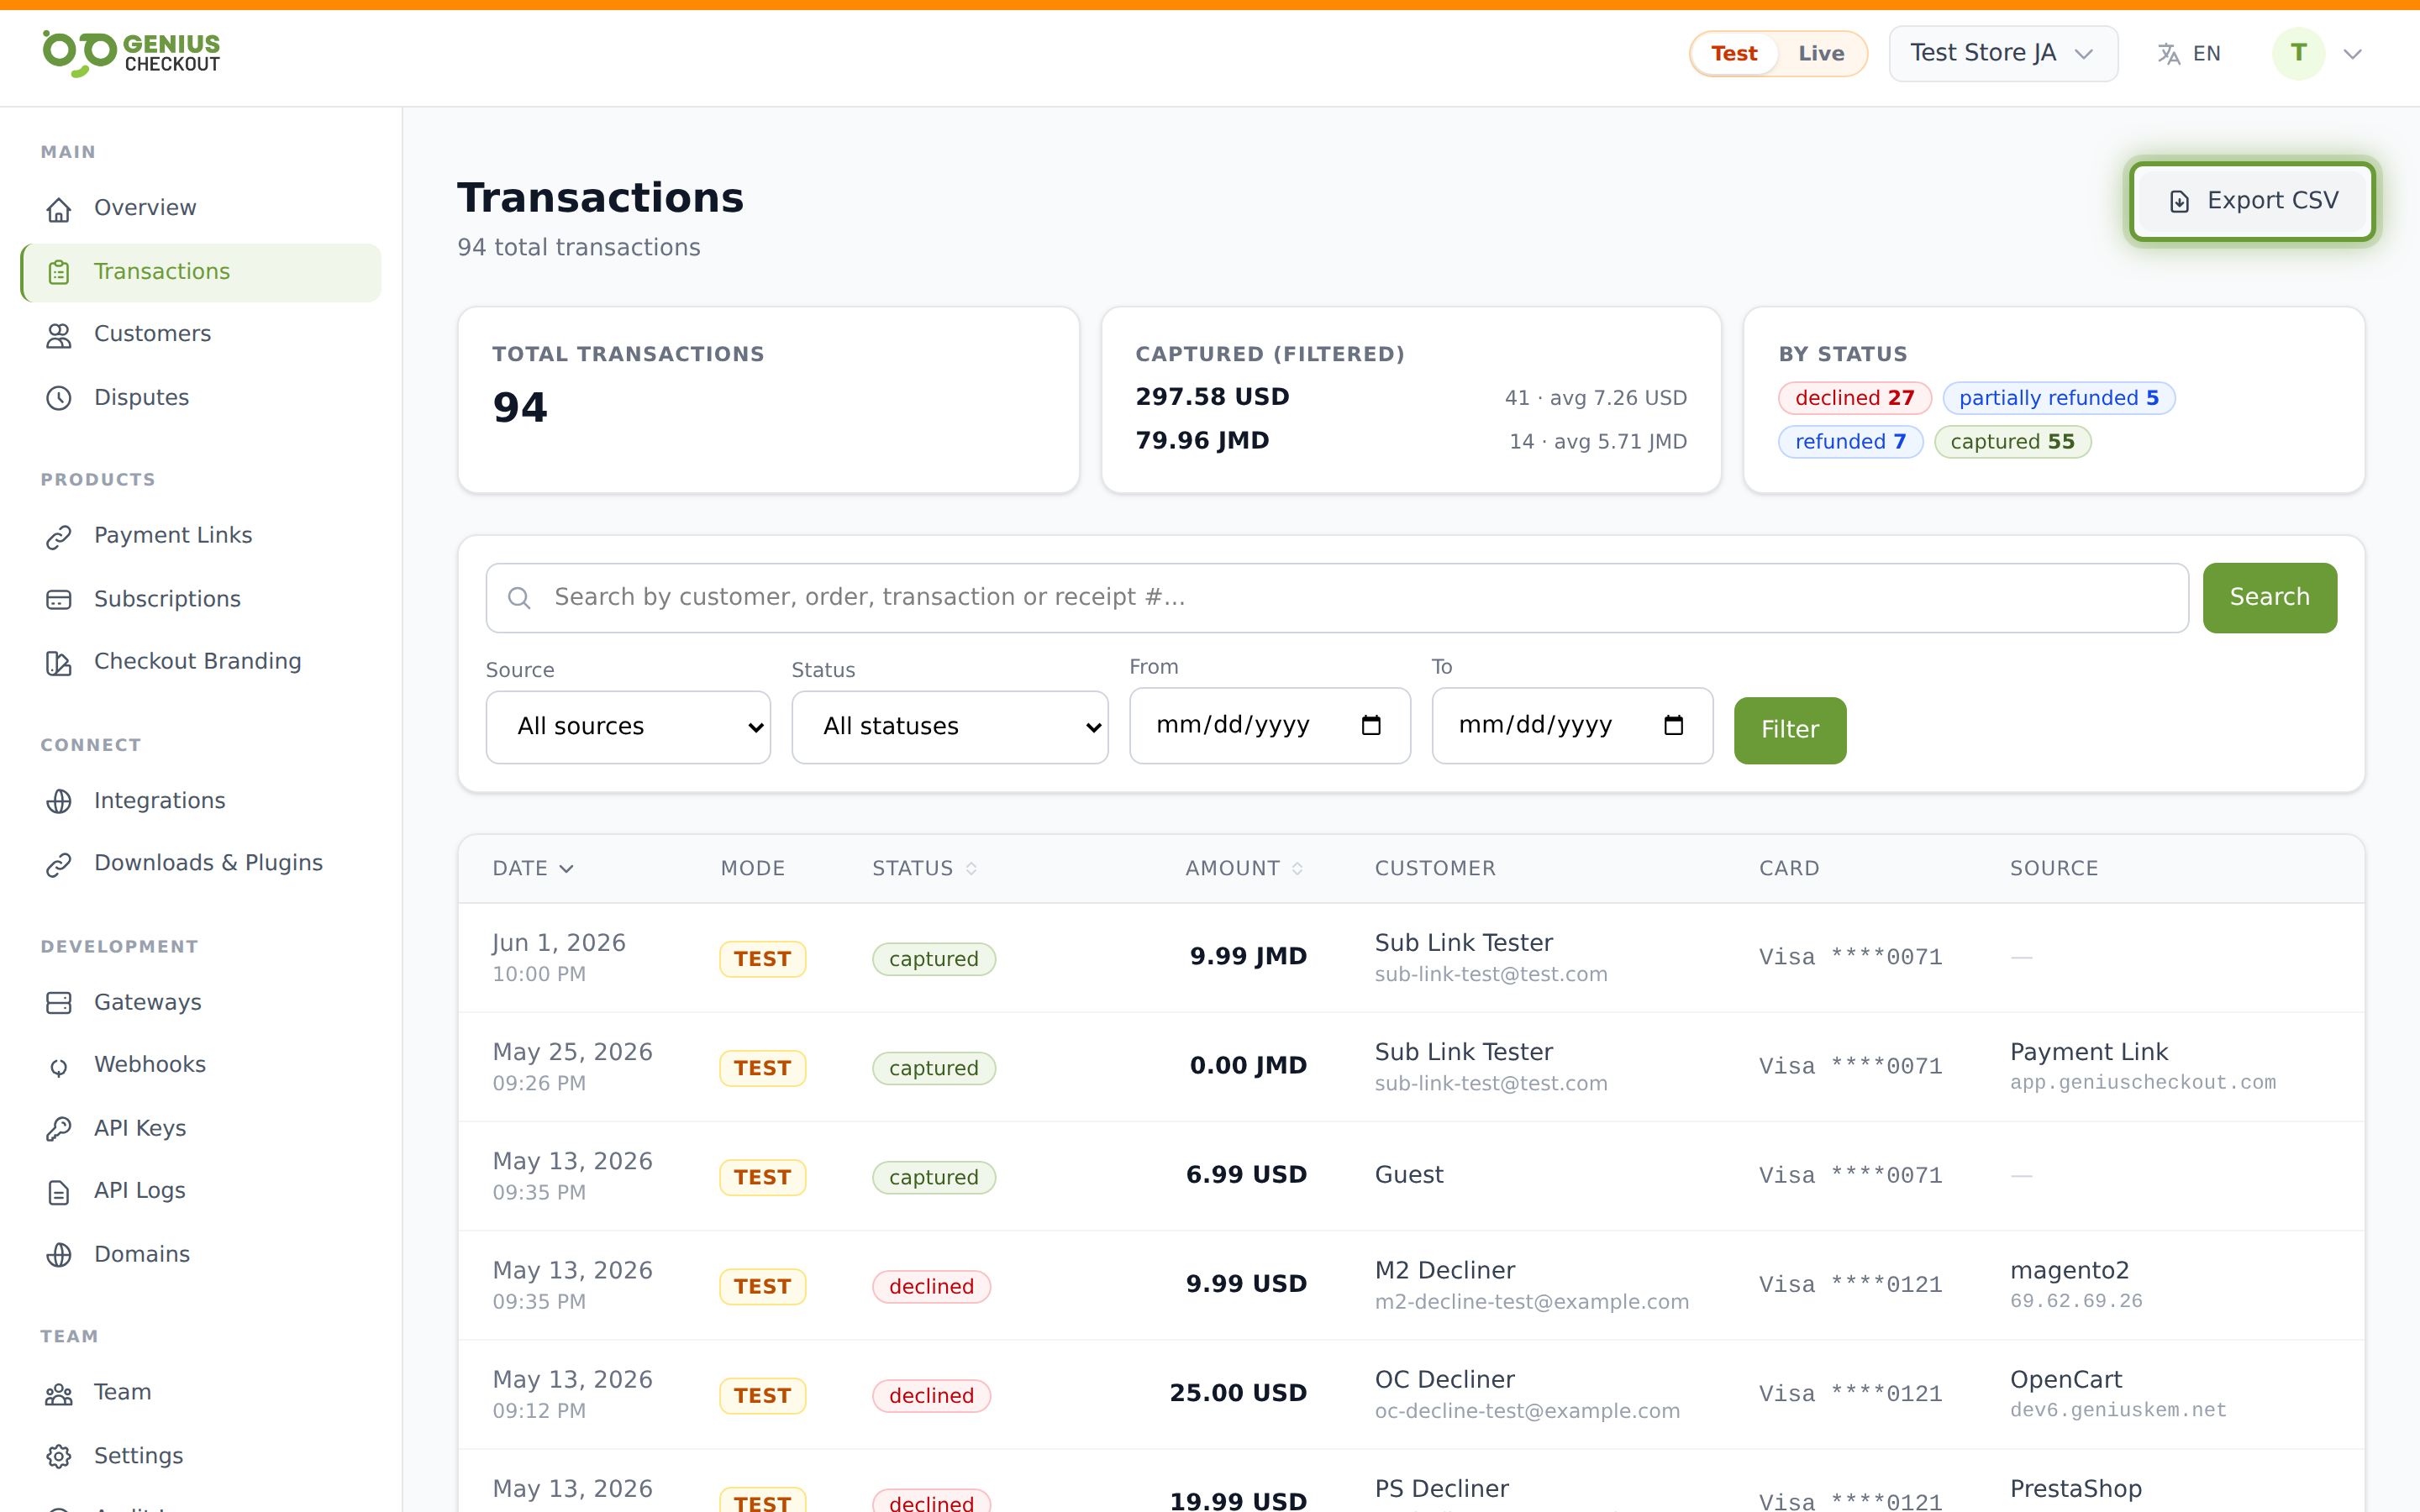The image size is (2420, 1512).
Task: Click the Settings gear icon
Action: 59,1457
